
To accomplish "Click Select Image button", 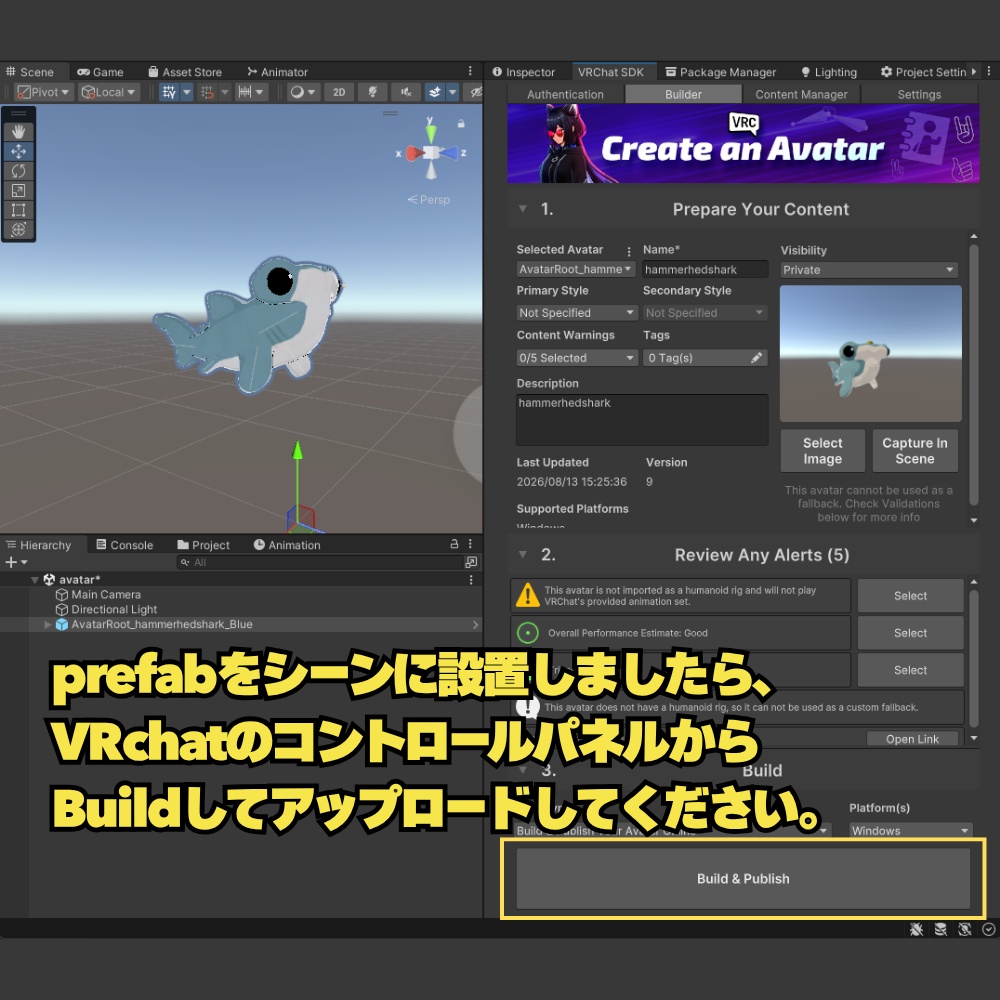I will [823, 450].
